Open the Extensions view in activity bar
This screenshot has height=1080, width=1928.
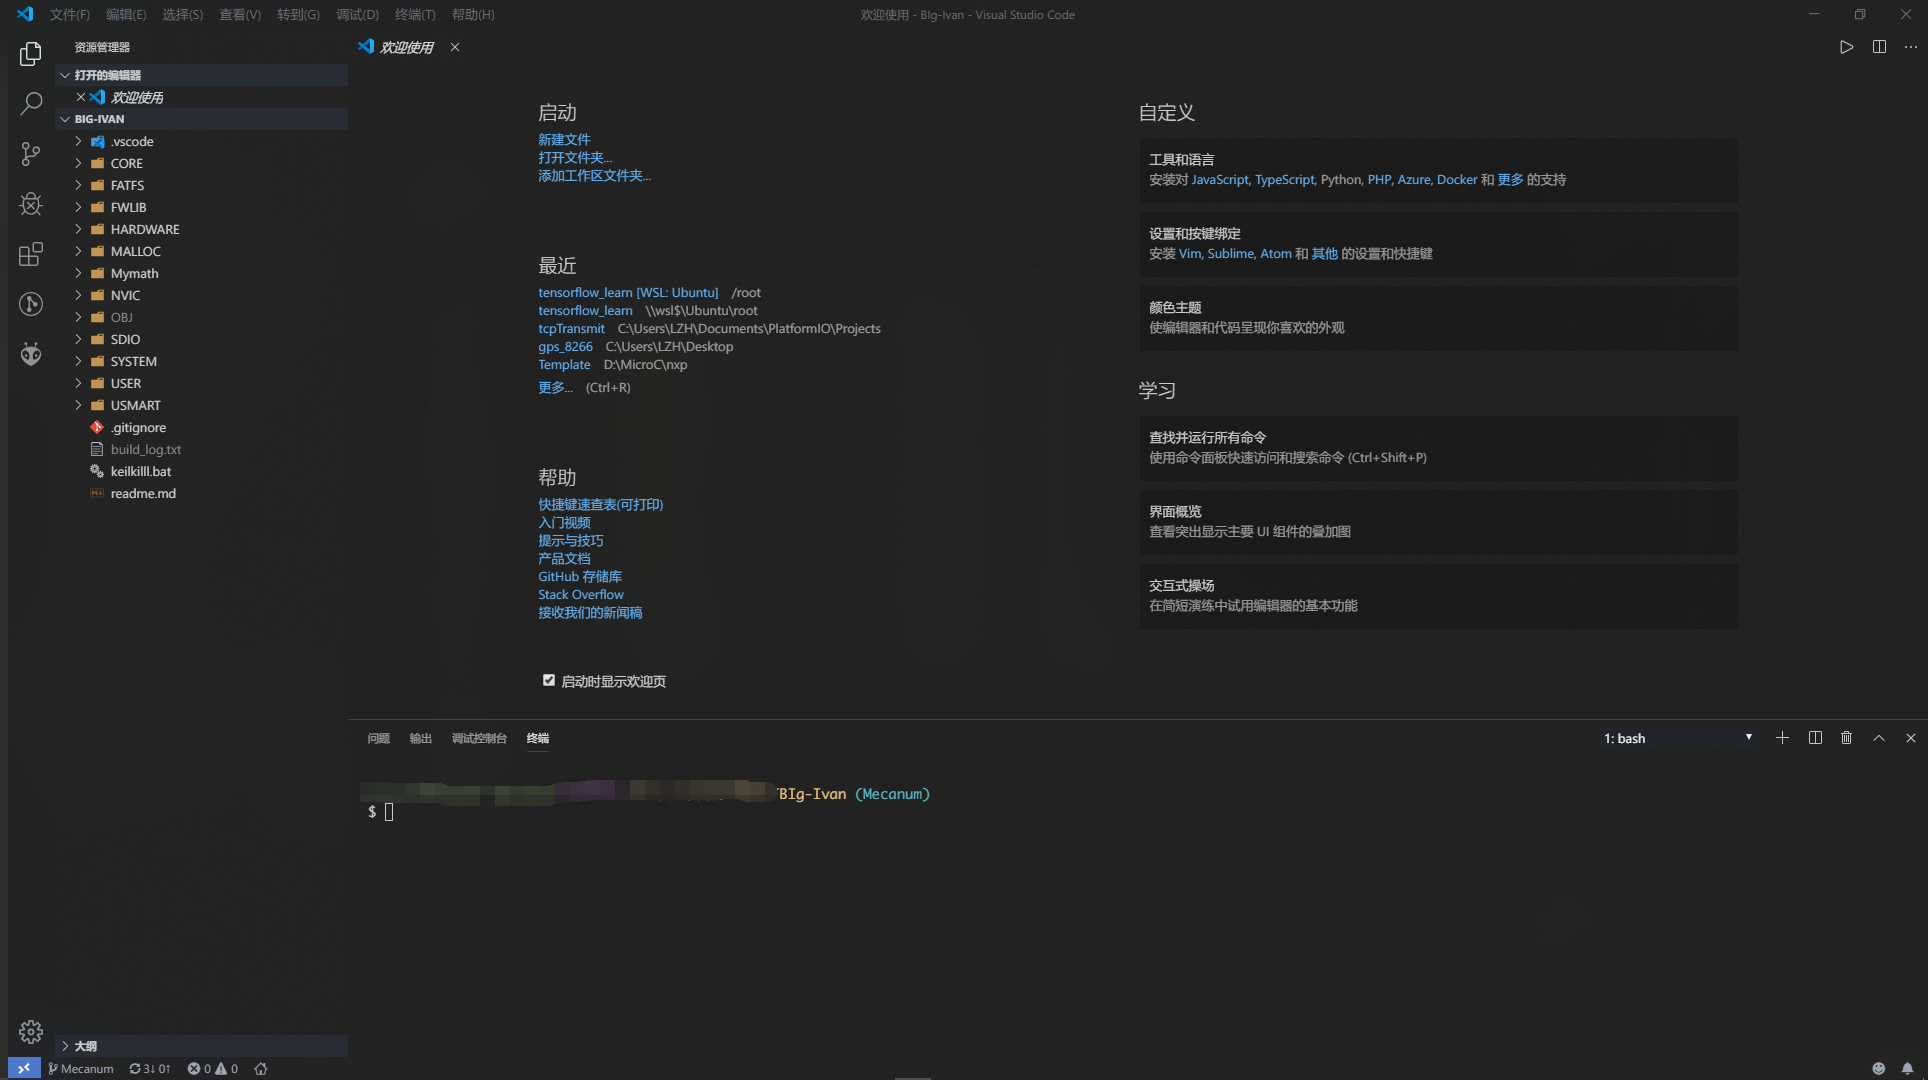31,254
